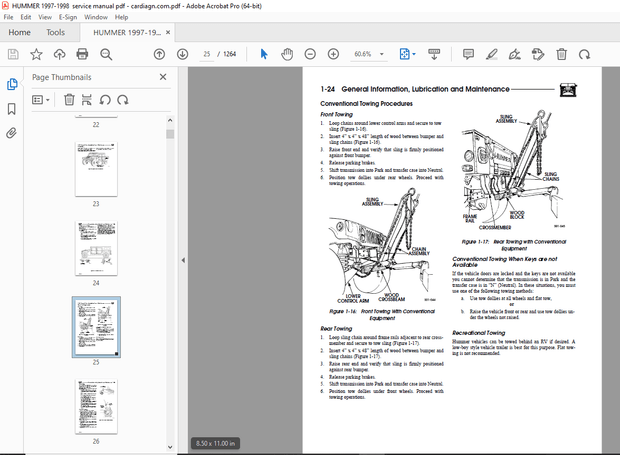Click the 8.50 x 11.00 in page size label
The image size is (620, 455).
tap(215, 444)
